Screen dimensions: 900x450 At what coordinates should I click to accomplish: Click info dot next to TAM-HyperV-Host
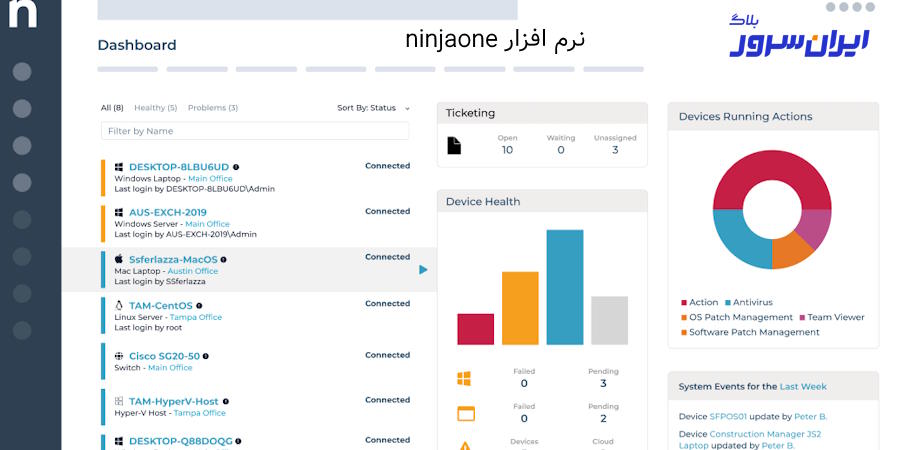click(x=226, y=401)
